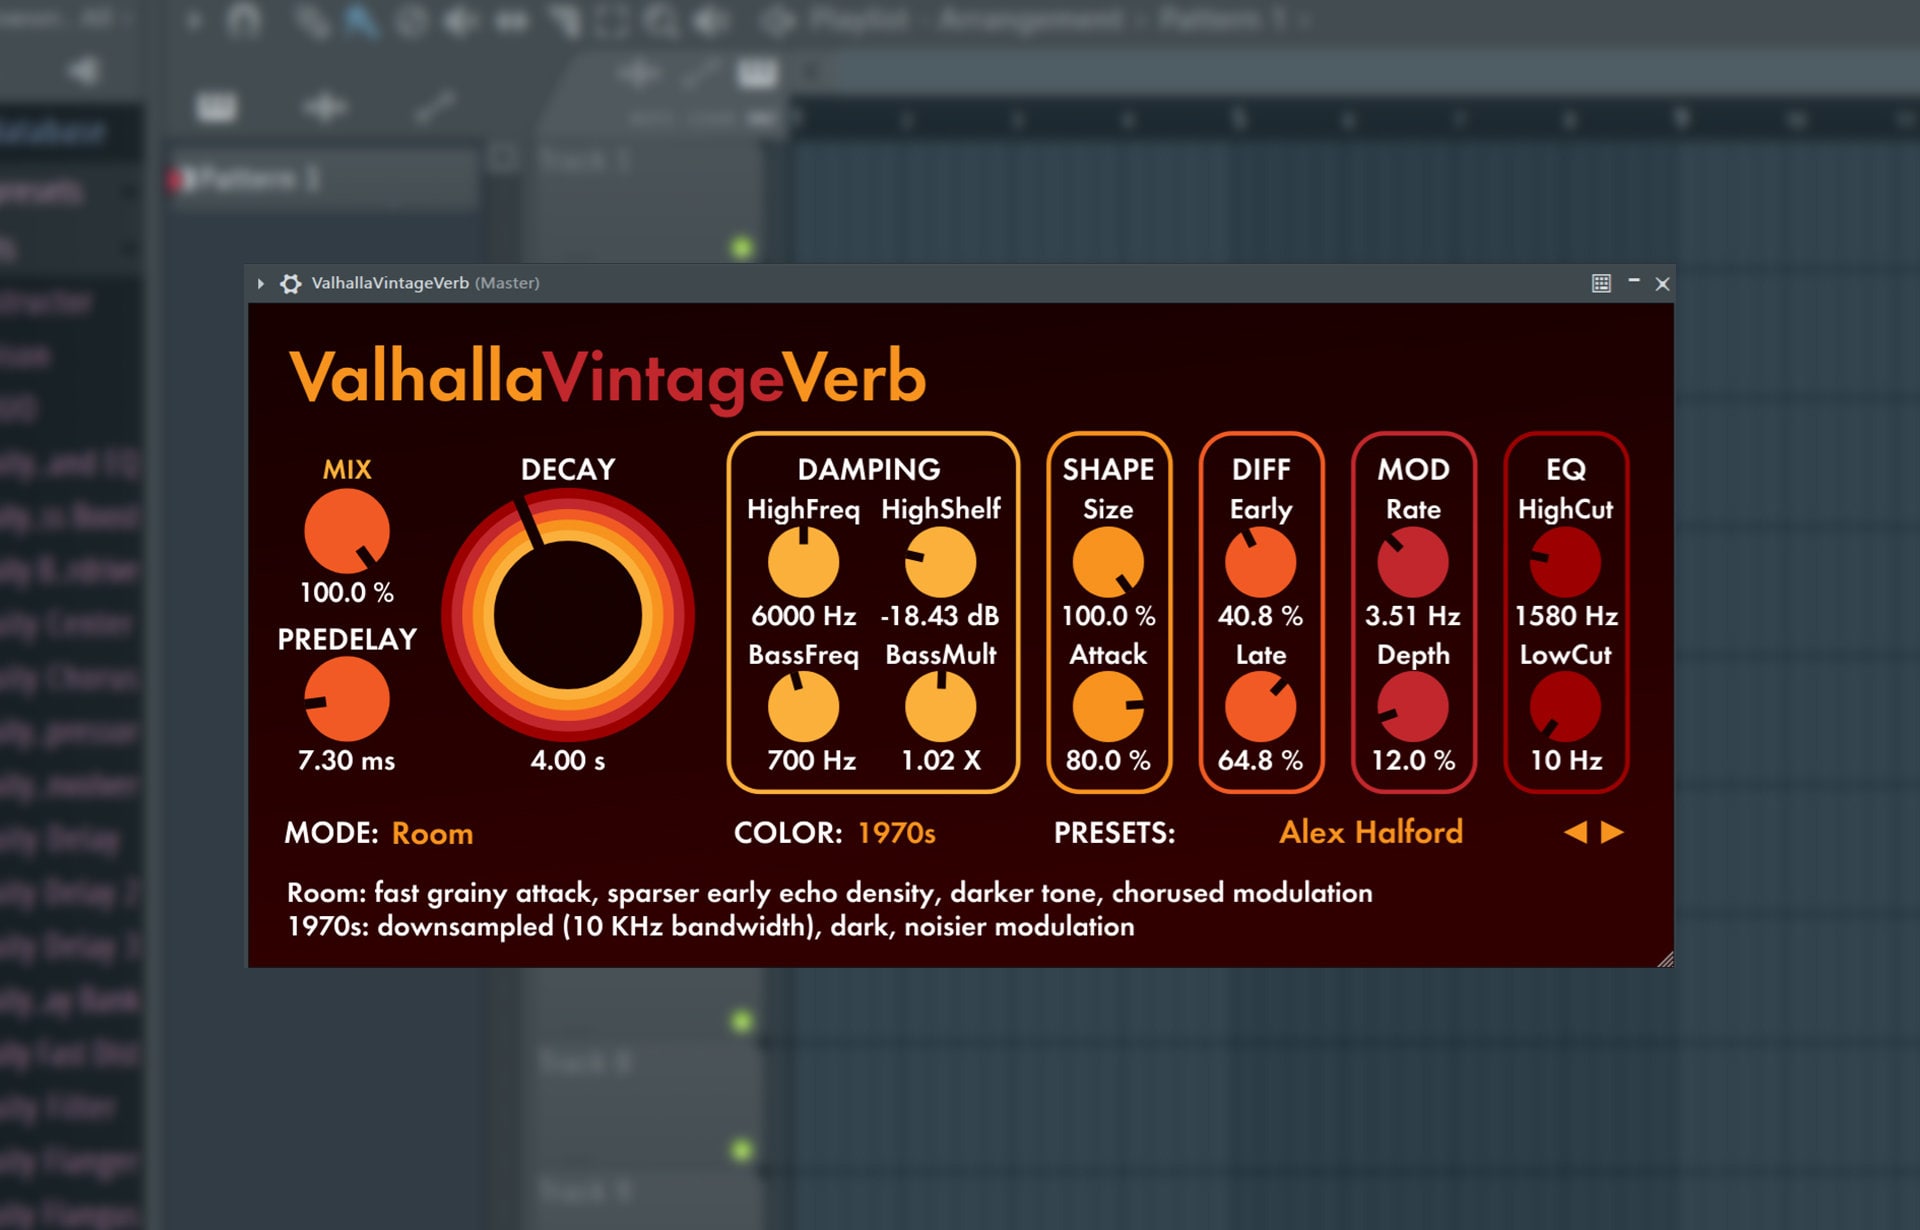Image resolution: width=1920 pixels, height=1230 pixels.
Task: Open the 1970s color selector
Action: point(896,833)
